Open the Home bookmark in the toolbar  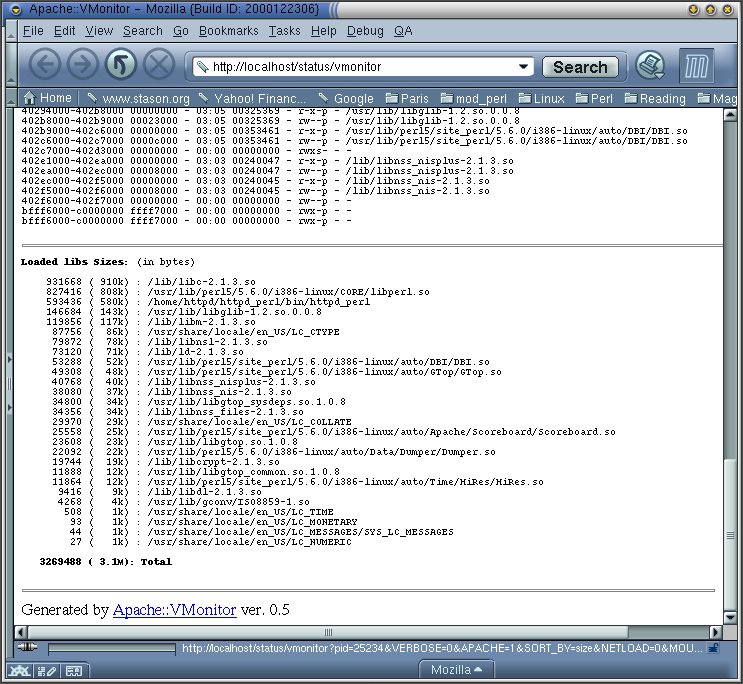pos(47,98)
